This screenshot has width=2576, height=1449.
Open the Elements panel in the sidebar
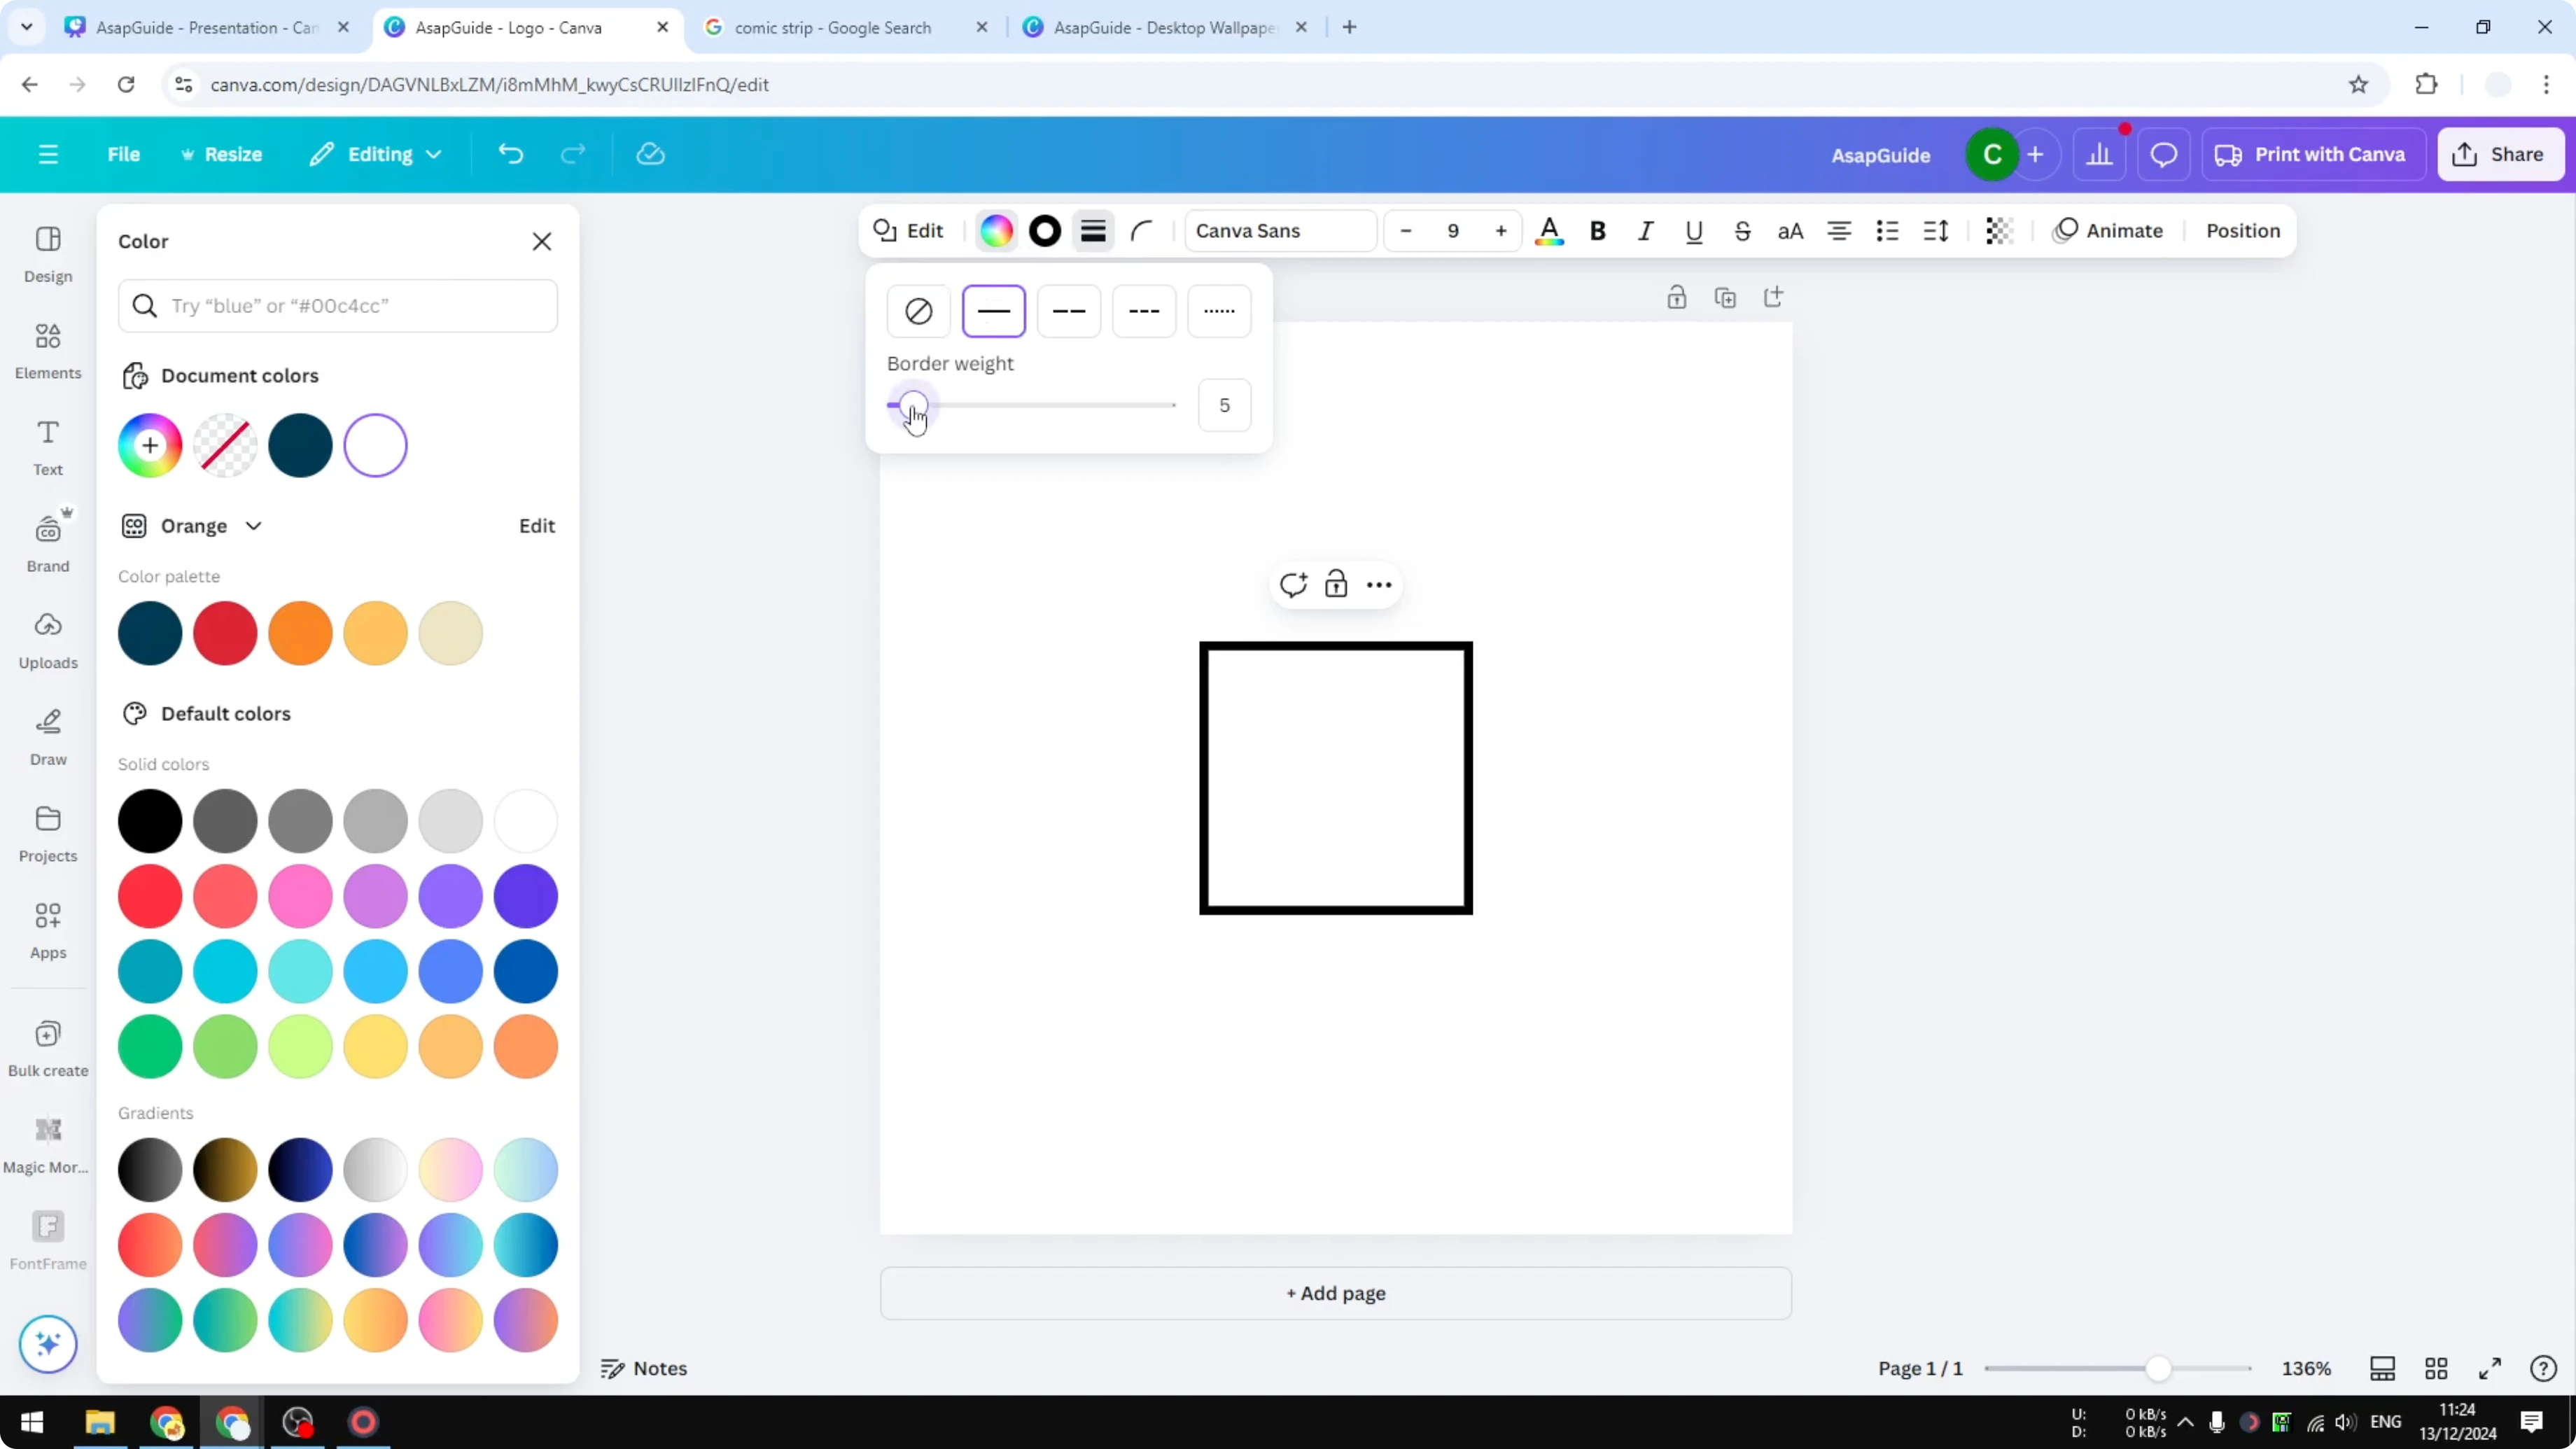(47, 349)
